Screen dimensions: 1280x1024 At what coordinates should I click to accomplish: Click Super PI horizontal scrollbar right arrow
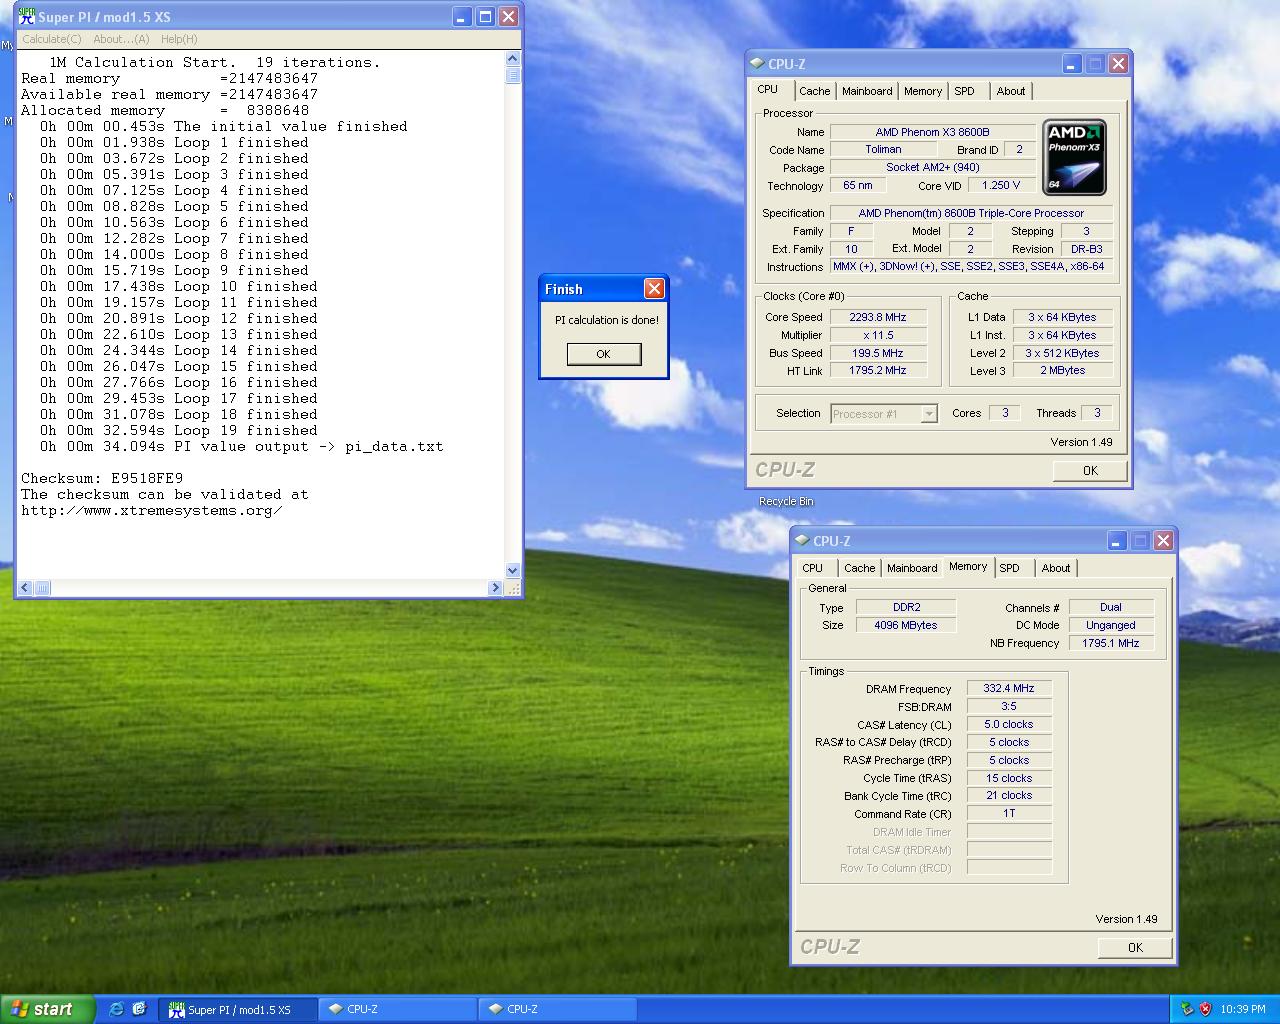point(495,588)
